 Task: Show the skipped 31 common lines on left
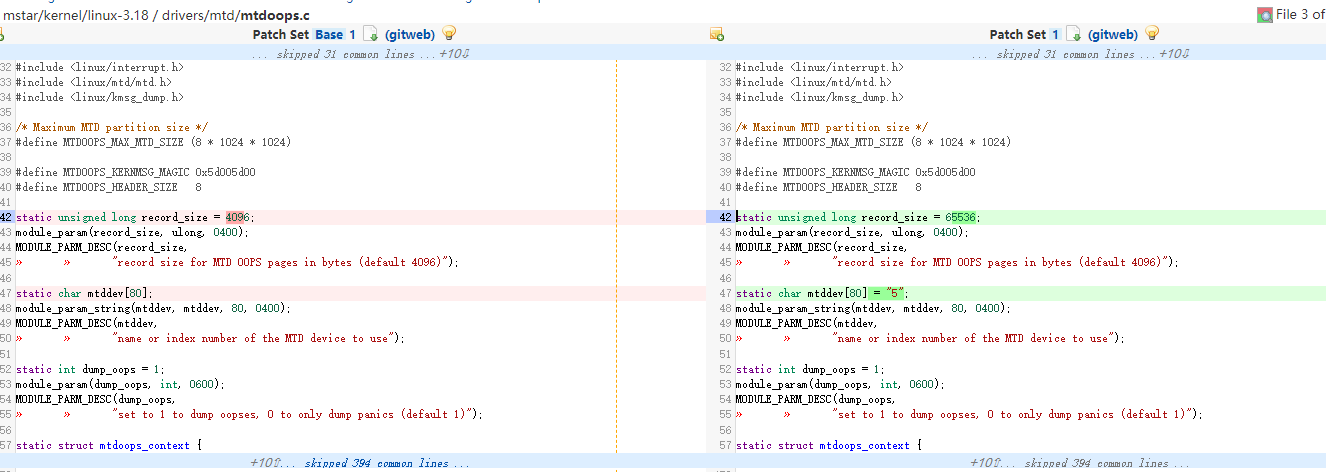[343, 54]
